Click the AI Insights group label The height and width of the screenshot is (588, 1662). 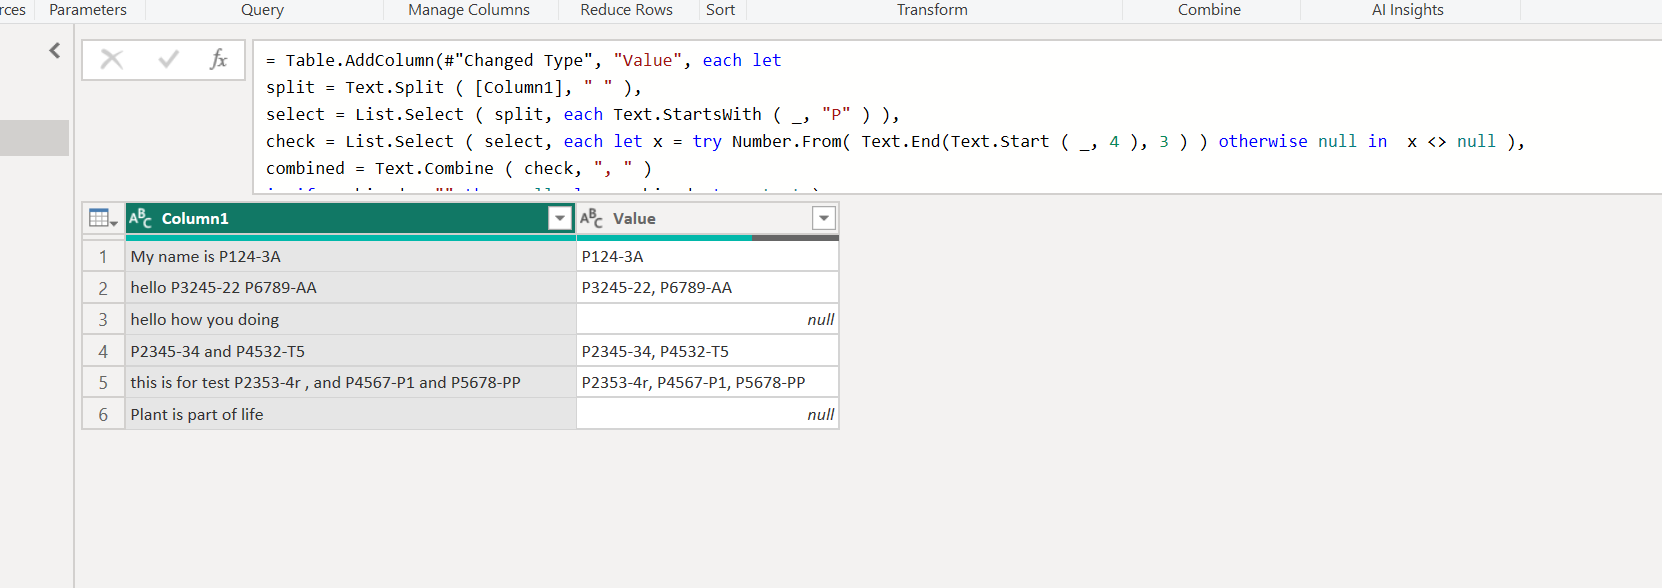tap(1408, 10)
